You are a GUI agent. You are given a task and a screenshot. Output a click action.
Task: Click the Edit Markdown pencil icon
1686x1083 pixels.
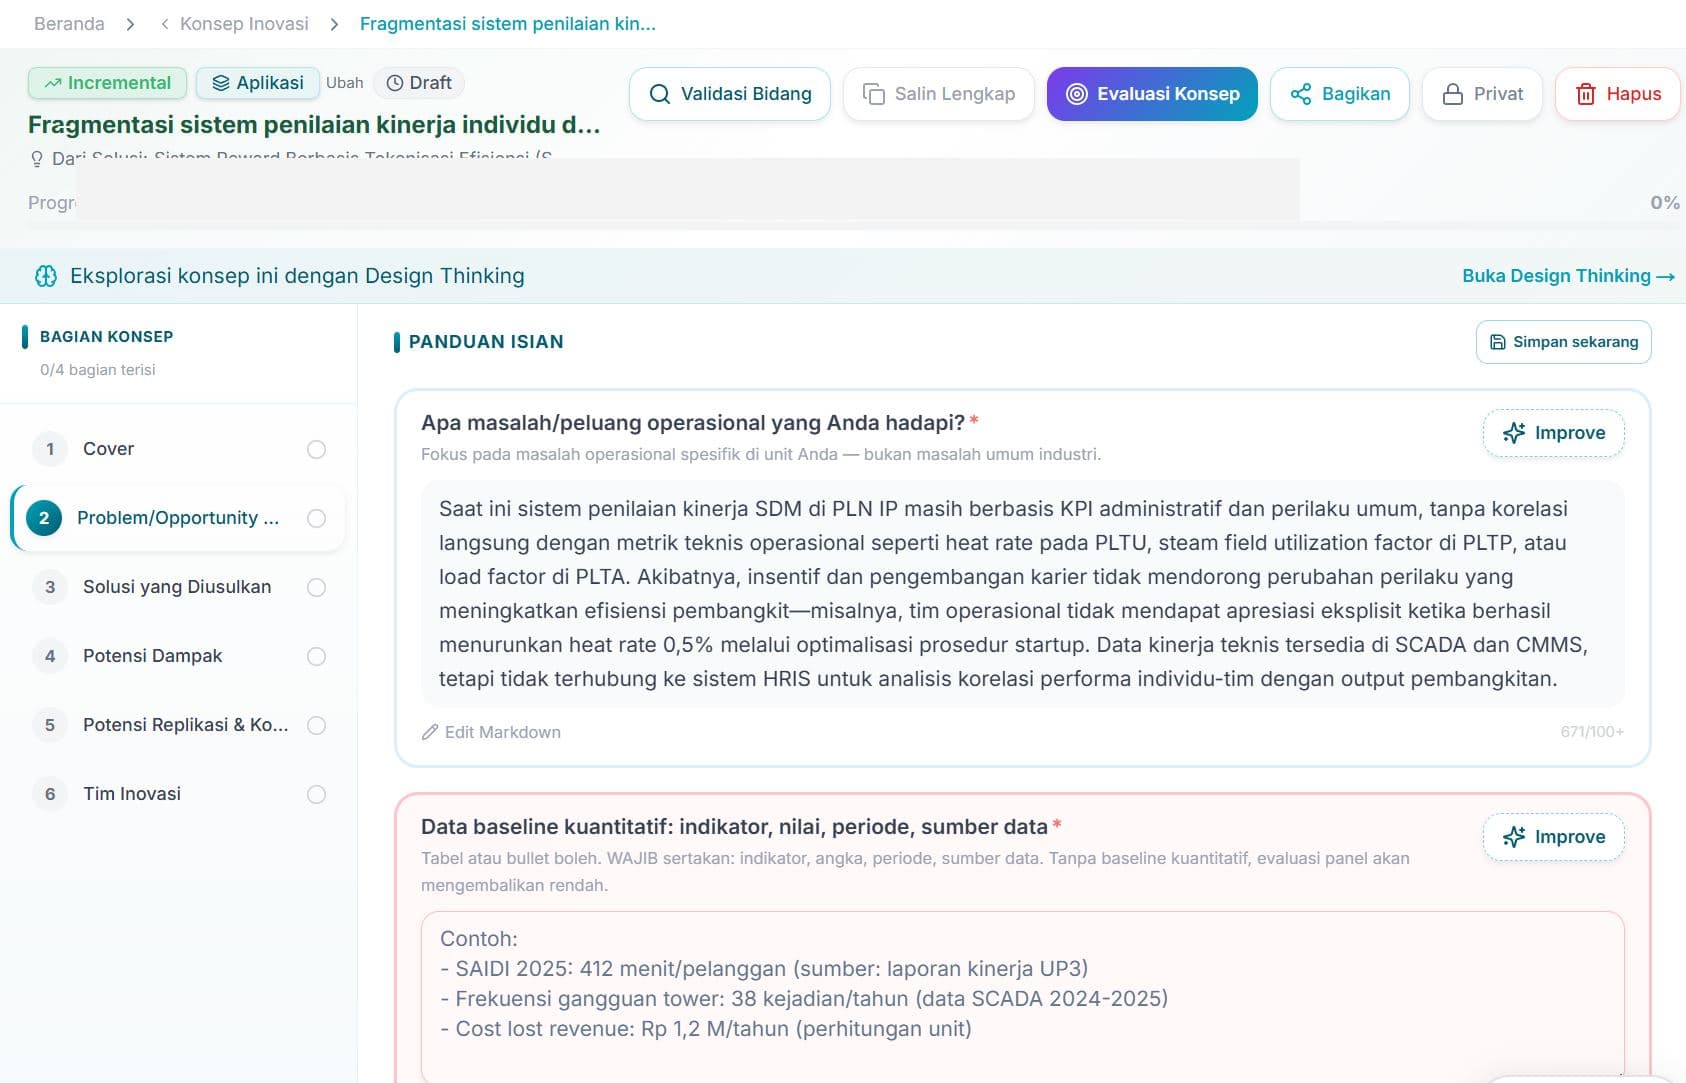click(x=430, y=732)
